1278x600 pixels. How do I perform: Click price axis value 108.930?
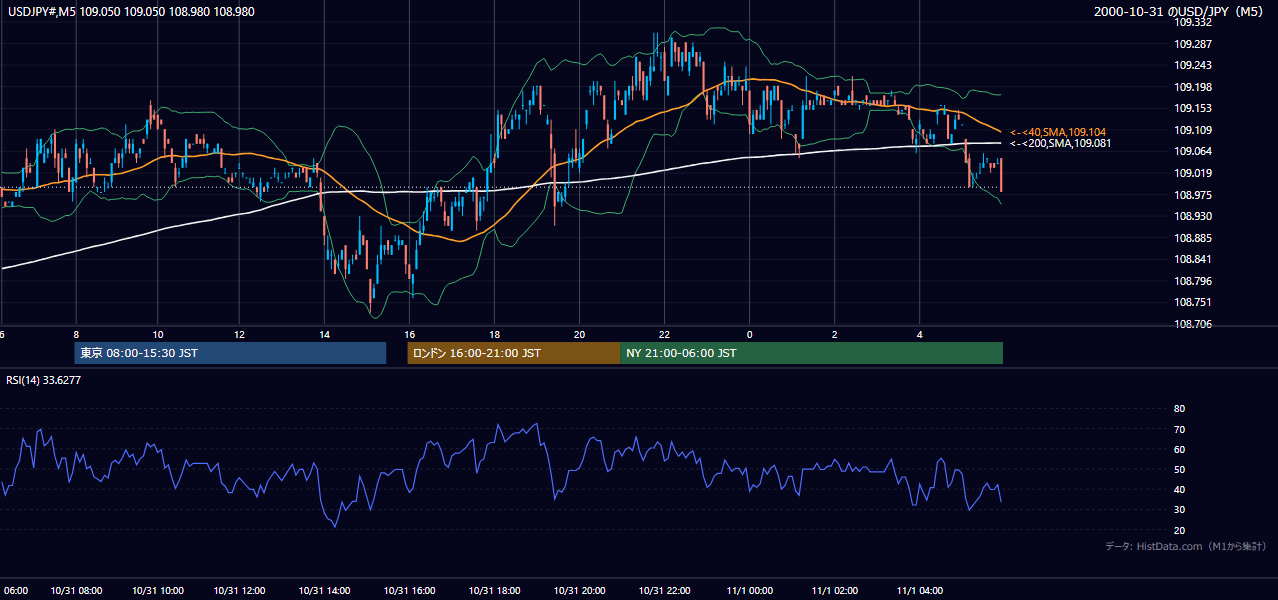point(1193,216)
